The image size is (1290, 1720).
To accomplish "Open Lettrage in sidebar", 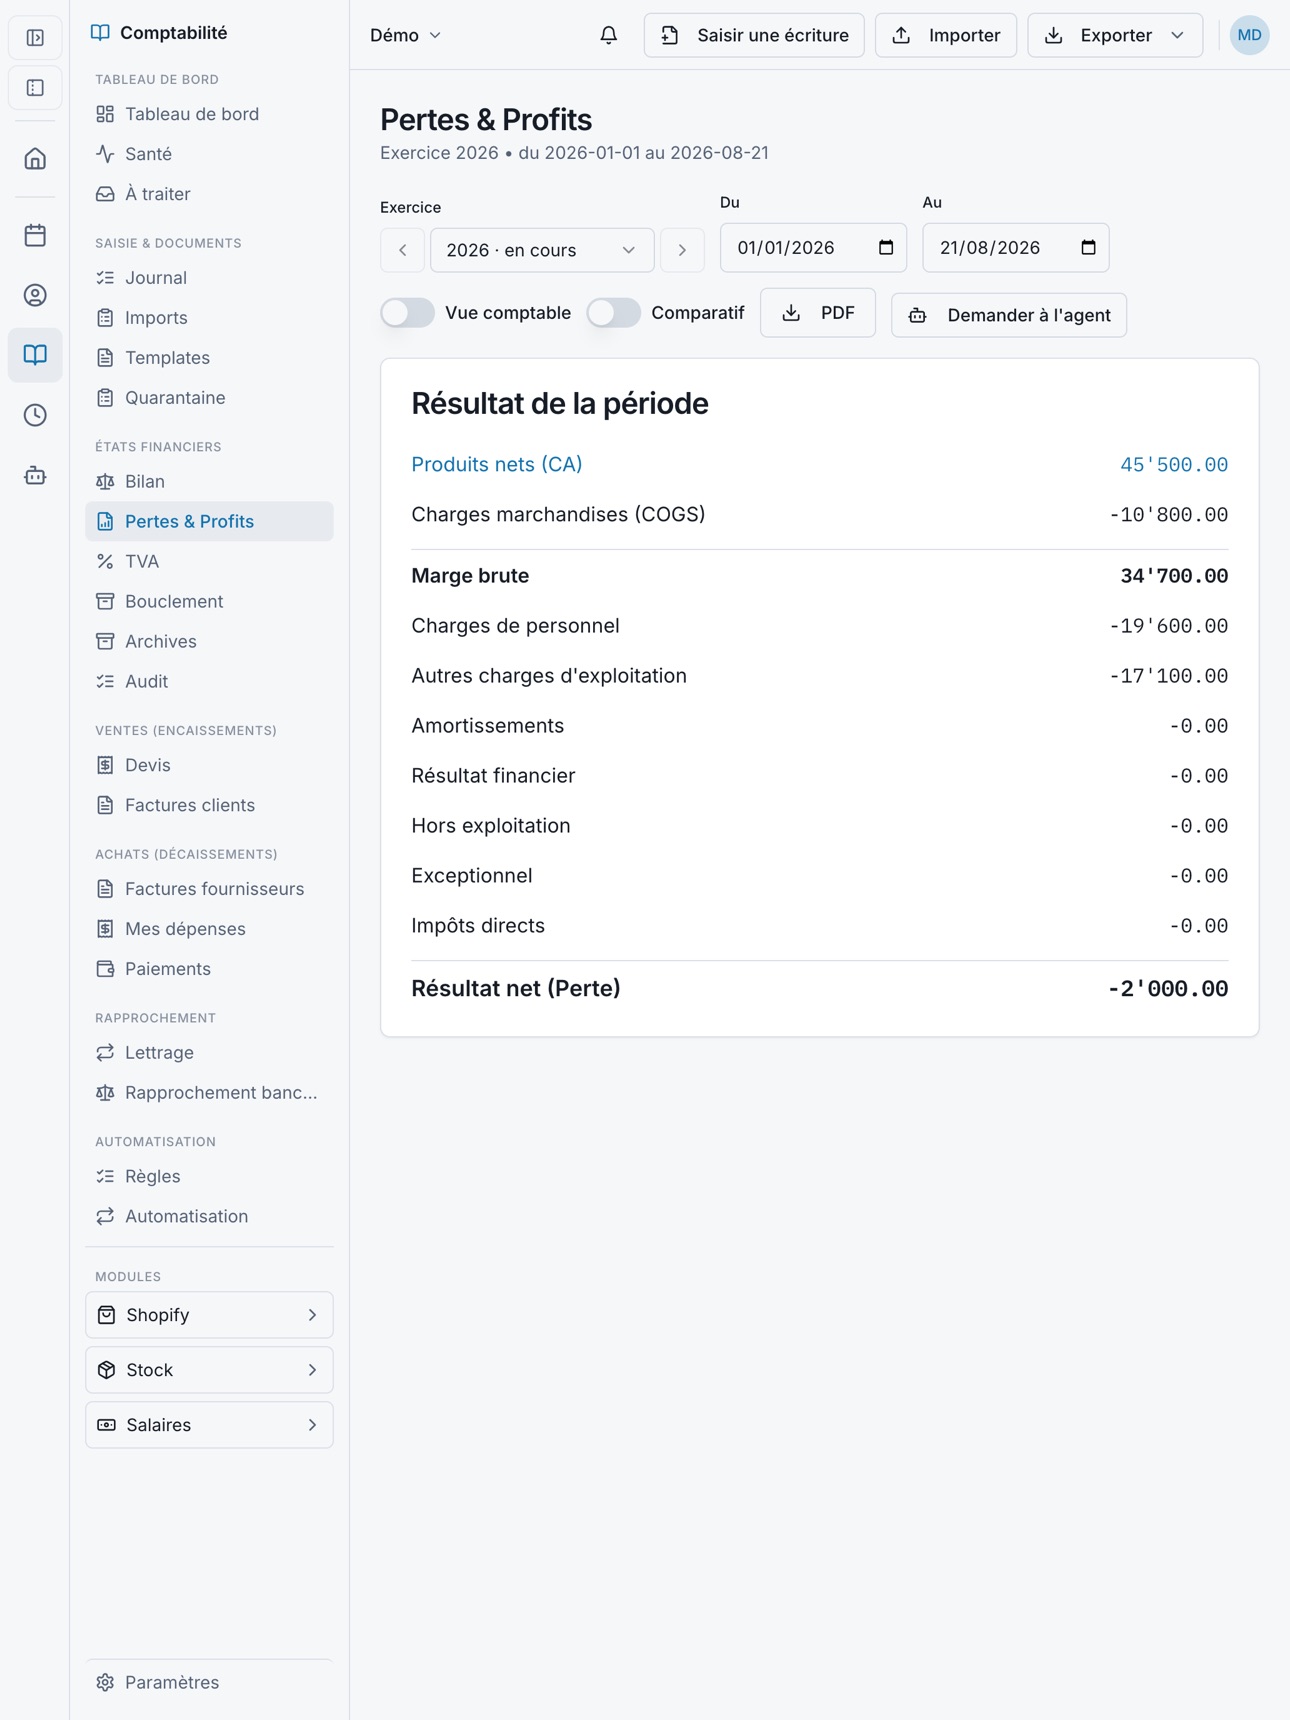I will [x=209, y=1053].
